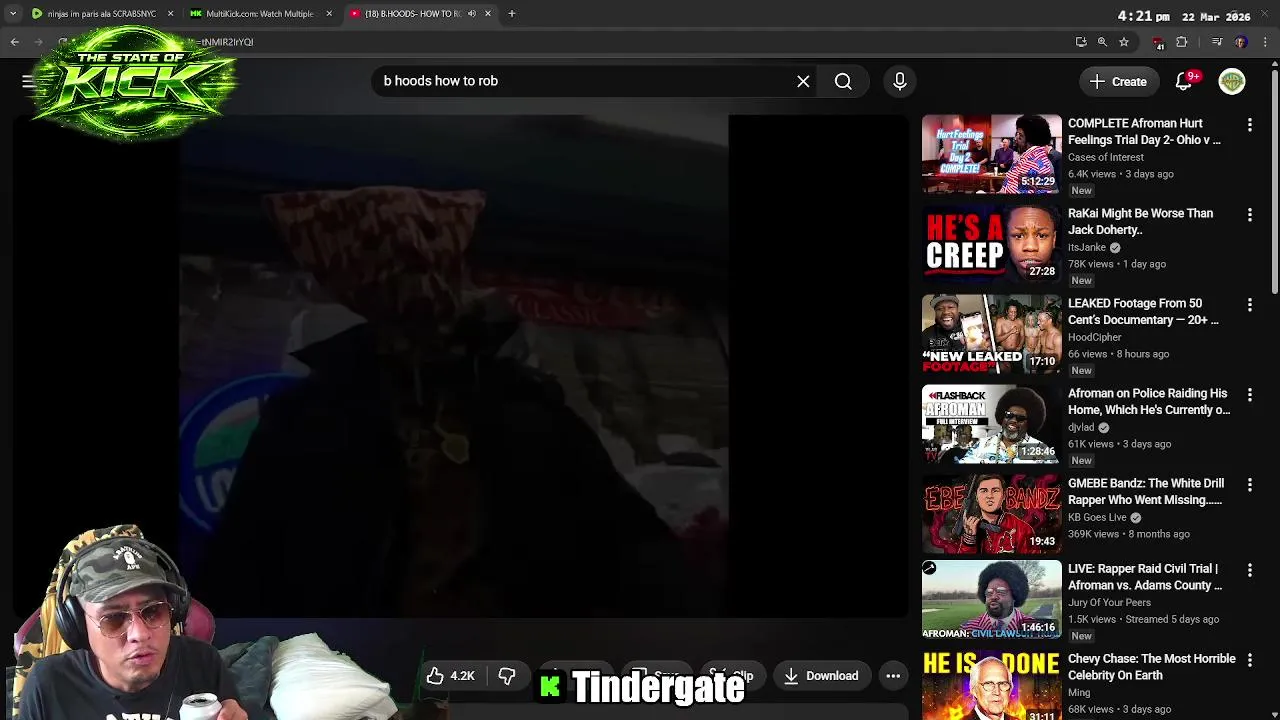The width and height of the screenshot is (1280, 720).
Task: Click the Clip button
Action: [731, 676]
